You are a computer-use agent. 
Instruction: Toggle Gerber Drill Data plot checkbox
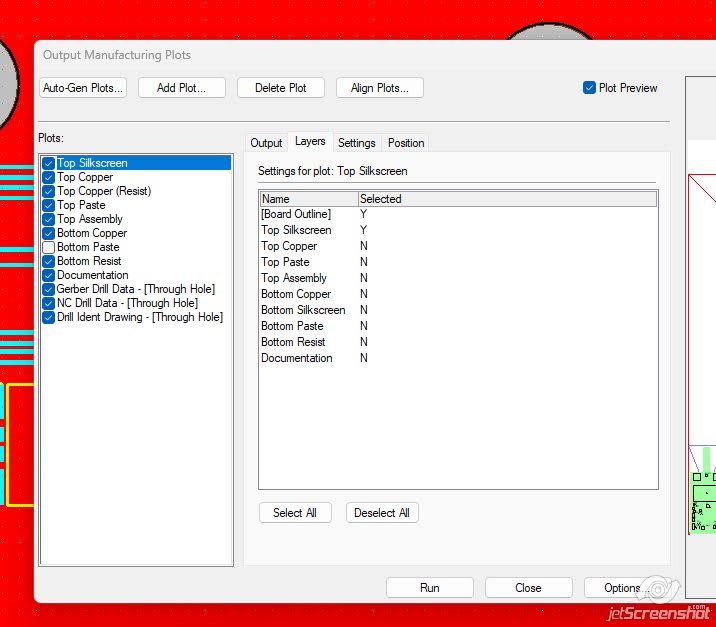point(48,289)
